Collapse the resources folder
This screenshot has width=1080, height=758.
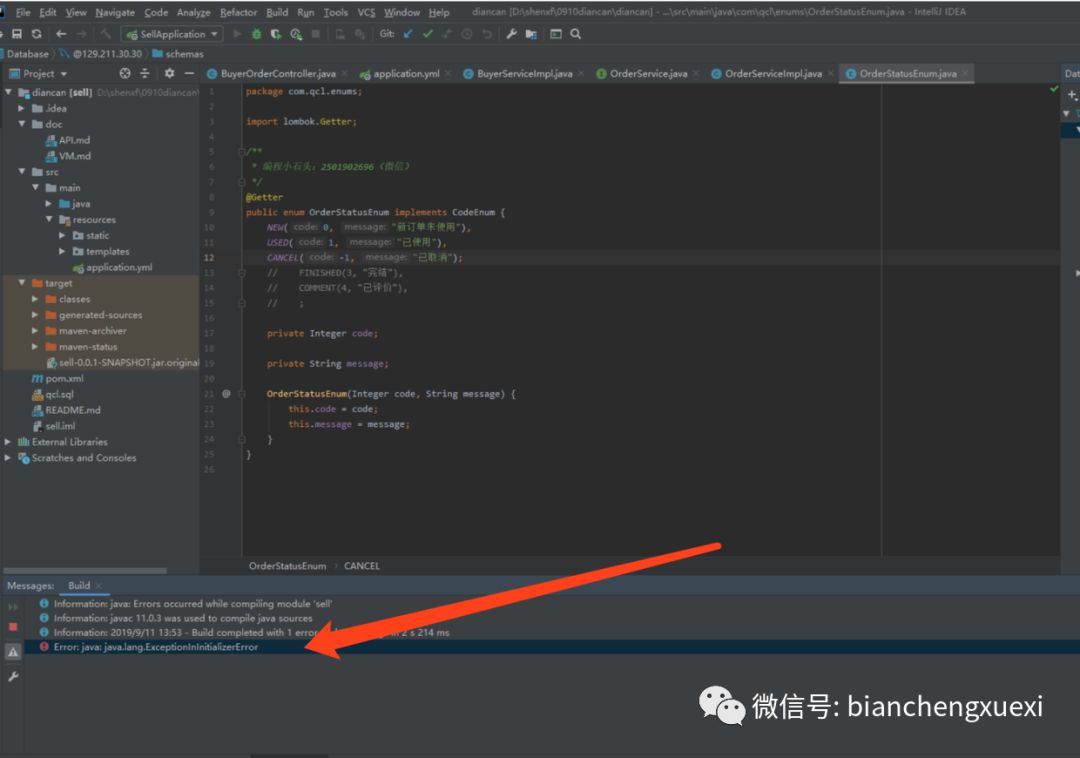point(49,219)
